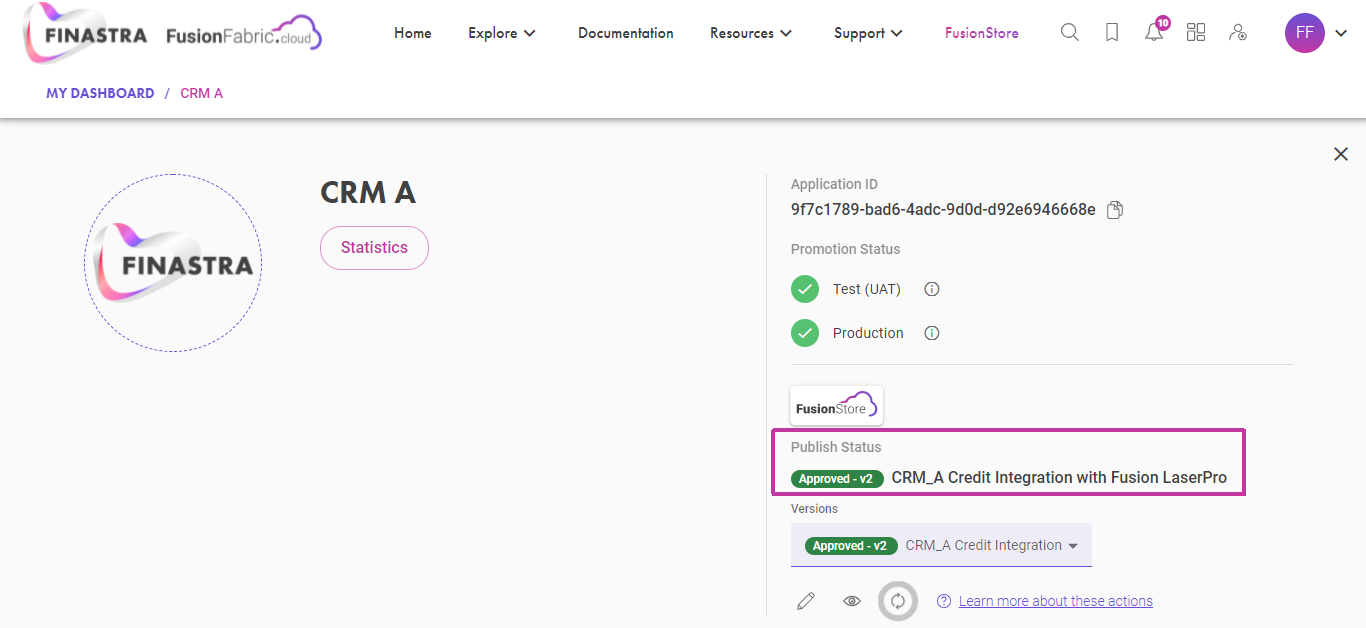The height and width of the screenshot is (628, 1366).
Task: Expand the Support menu
Action: (868, 33)
